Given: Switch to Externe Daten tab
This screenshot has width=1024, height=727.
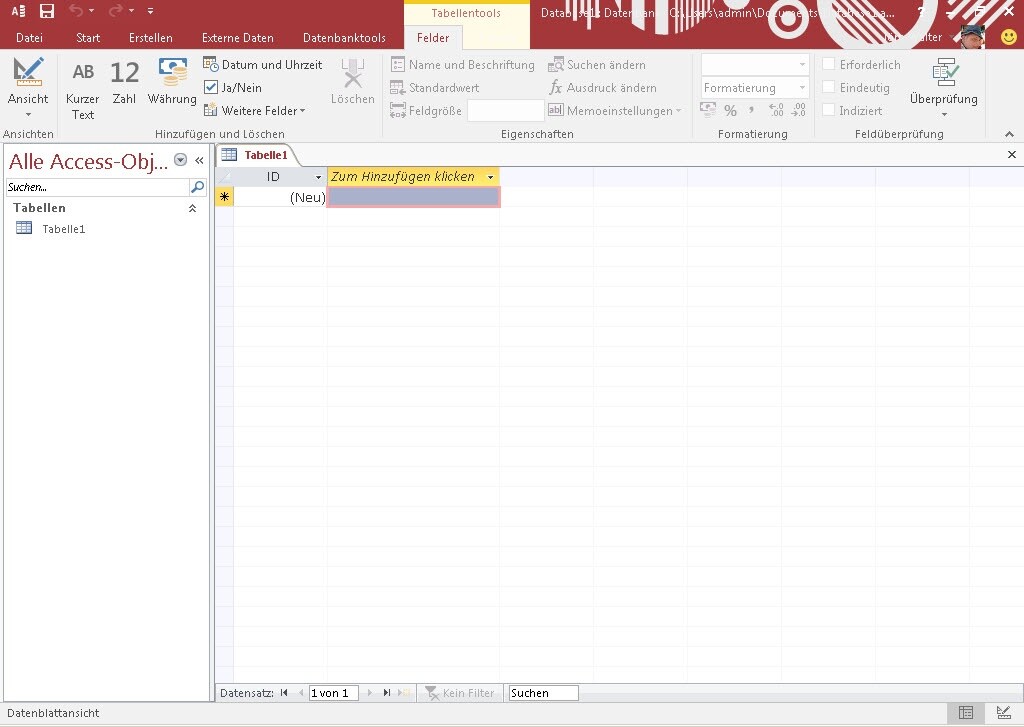Looking at the screenshot, I should [237, 38].
